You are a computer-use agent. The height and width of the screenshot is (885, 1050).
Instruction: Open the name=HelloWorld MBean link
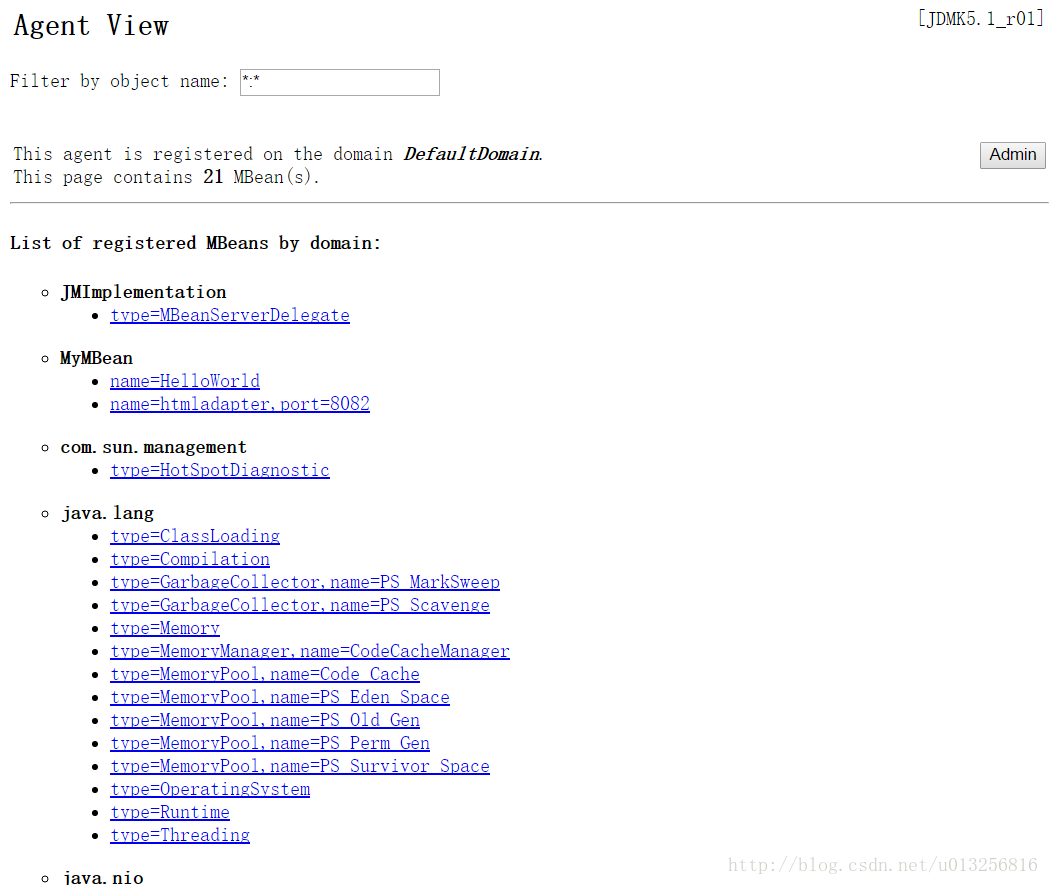[185, 382]
